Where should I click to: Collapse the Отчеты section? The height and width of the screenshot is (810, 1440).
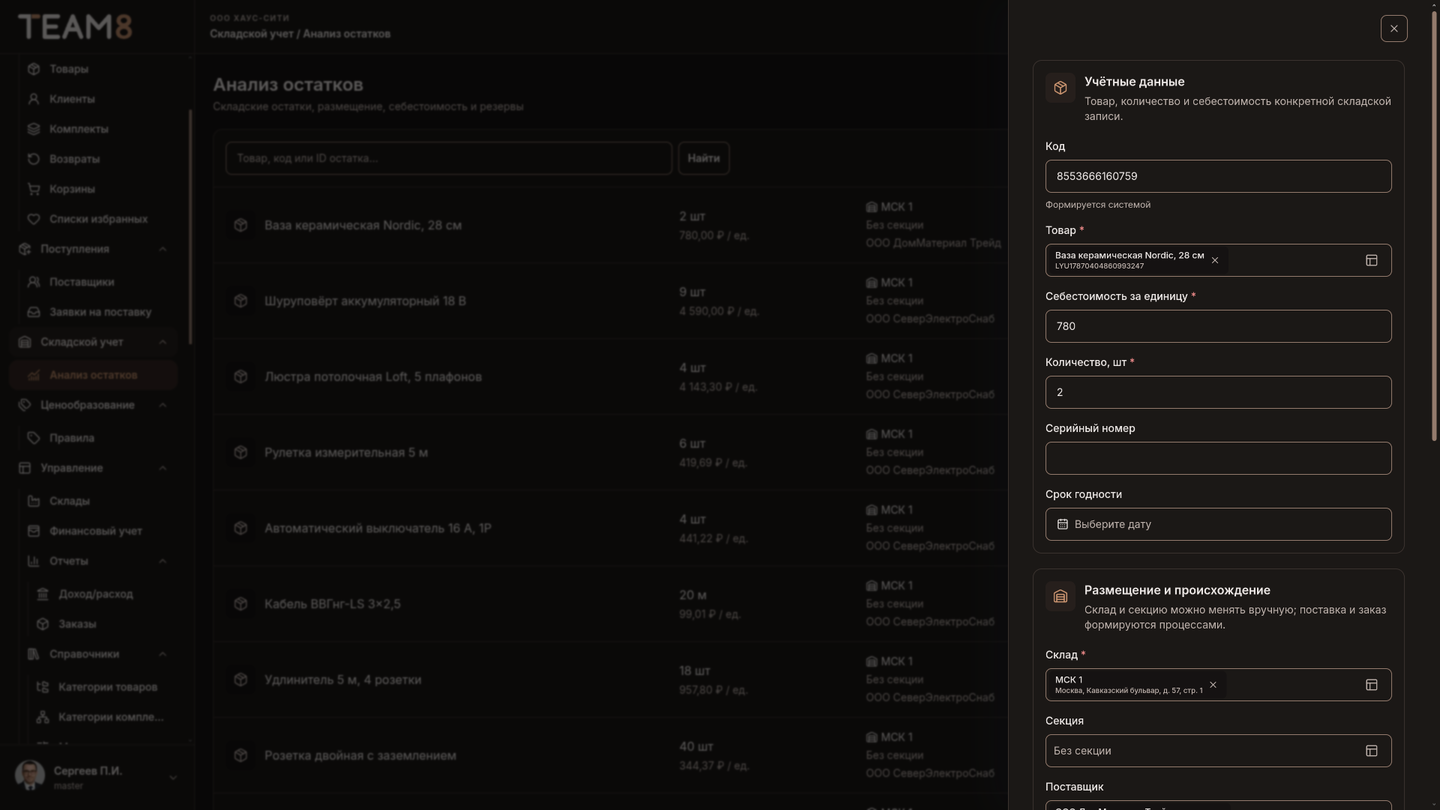162,561
